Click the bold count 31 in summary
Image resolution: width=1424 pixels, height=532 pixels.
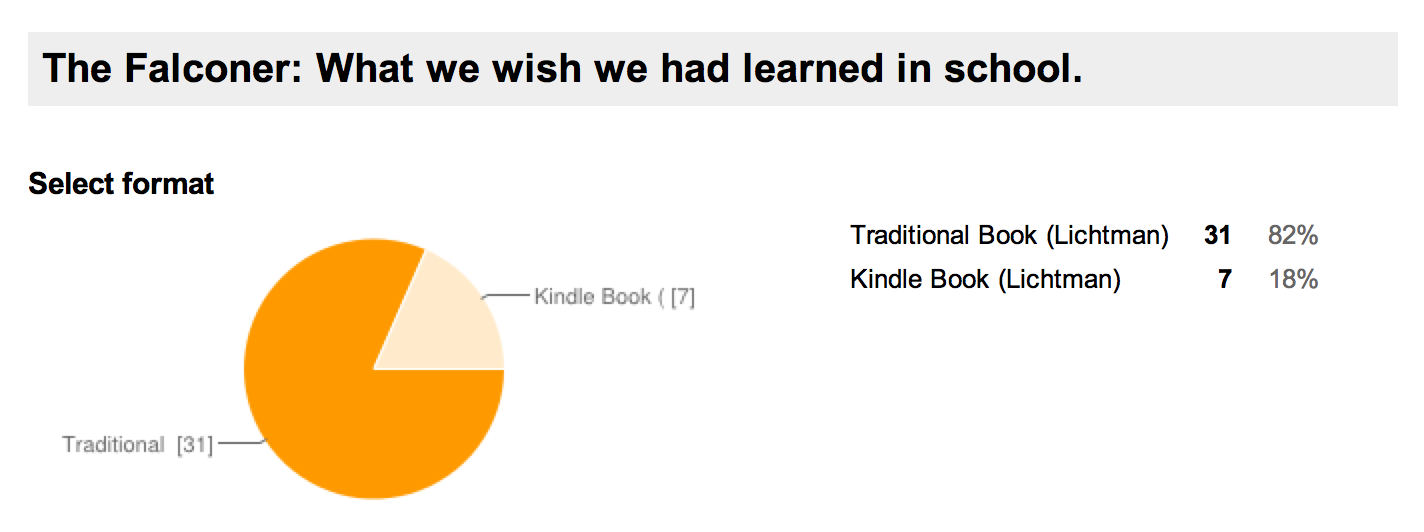1217,236
